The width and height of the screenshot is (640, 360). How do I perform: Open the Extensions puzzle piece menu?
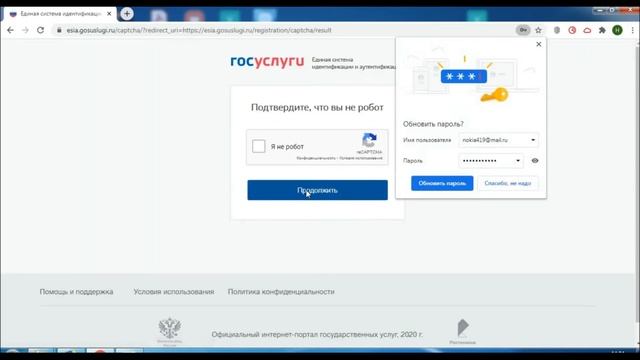(x=602, y=30)
